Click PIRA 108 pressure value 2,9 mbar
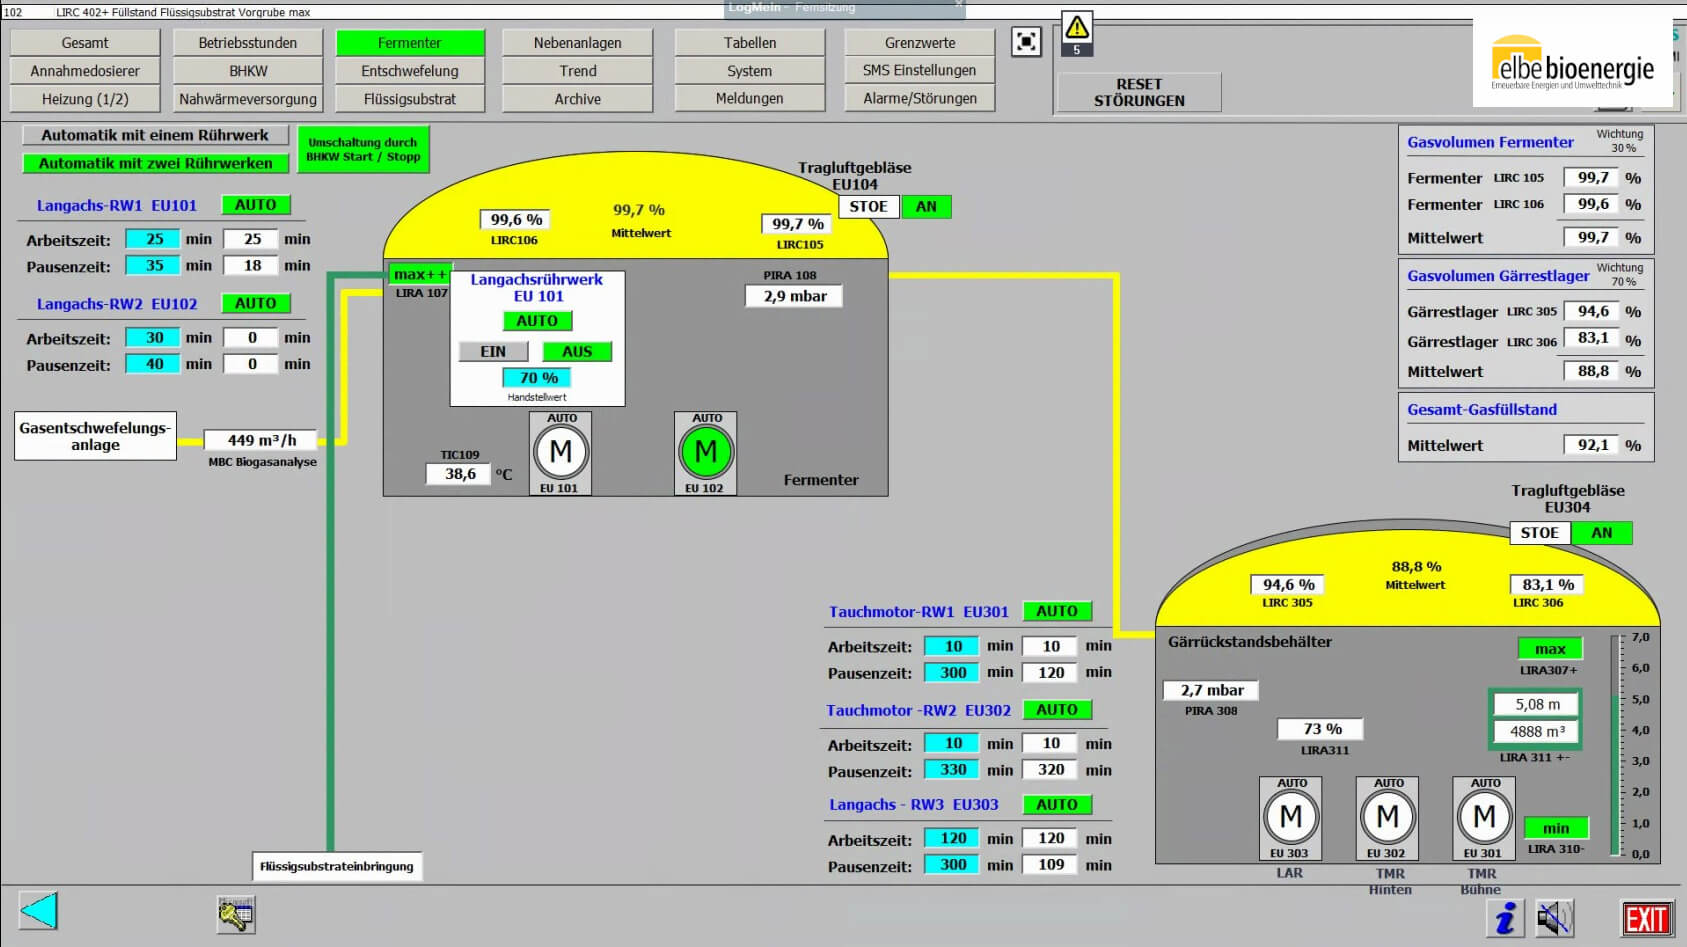This screenshot has height=947, width=1687. click(x=794, y=296)
